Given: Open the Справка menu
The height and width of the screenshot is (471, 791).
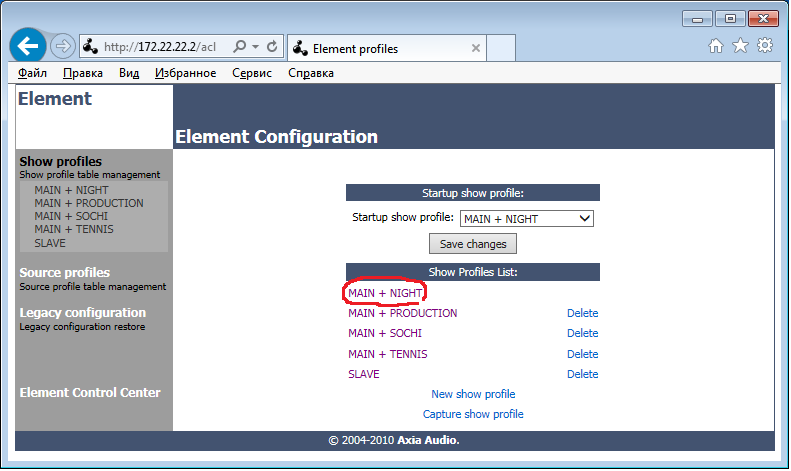Looking at the screenshot, I should [311, 73].
